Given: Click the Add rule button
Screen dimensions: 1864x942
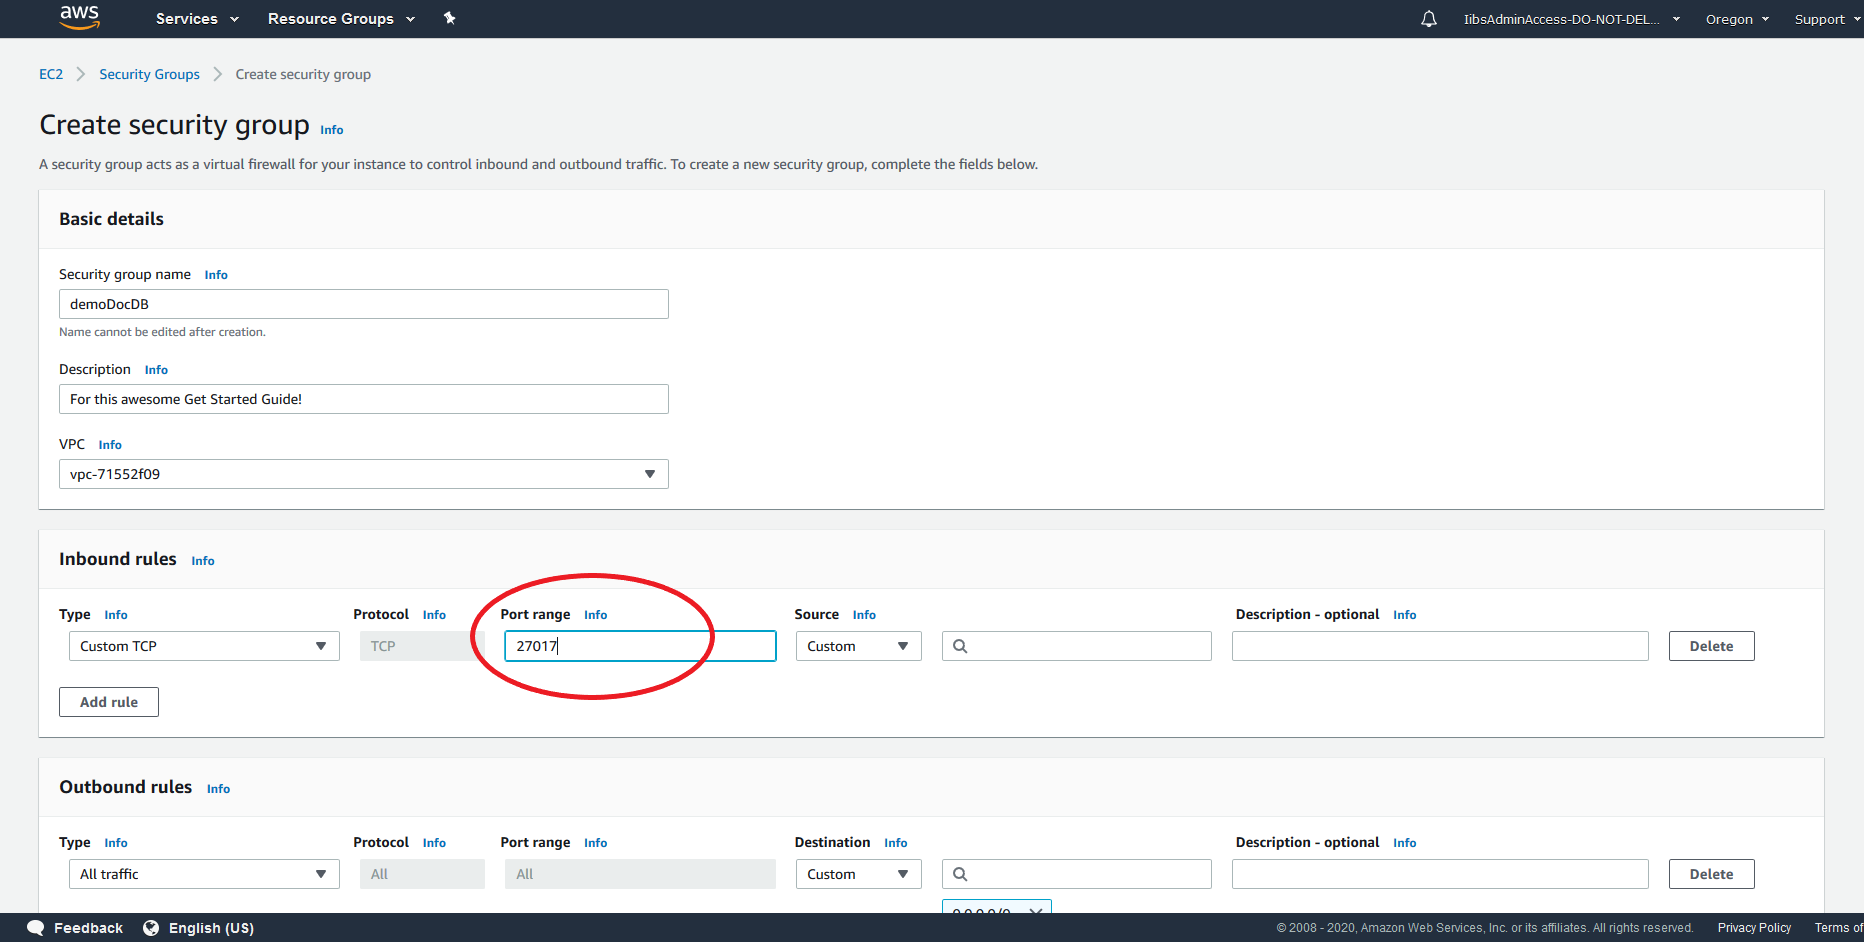Looking at the screenshot, I should pyautogui.click(x=108, y=701).
